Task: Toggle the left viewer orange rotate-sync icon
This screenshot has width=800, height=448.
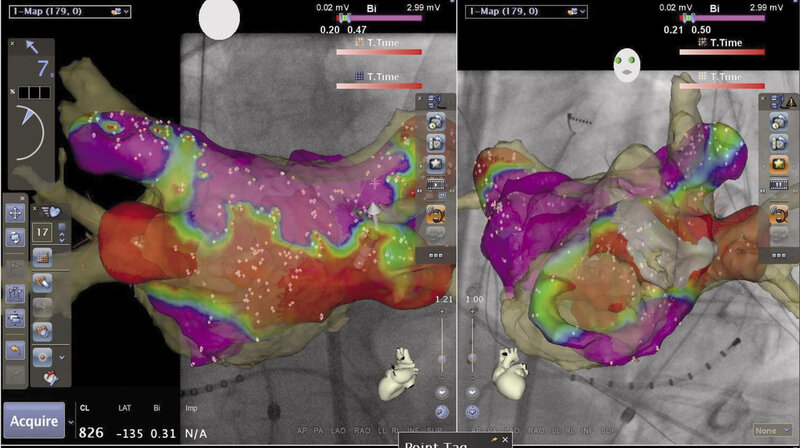Action: click(436, 214)
